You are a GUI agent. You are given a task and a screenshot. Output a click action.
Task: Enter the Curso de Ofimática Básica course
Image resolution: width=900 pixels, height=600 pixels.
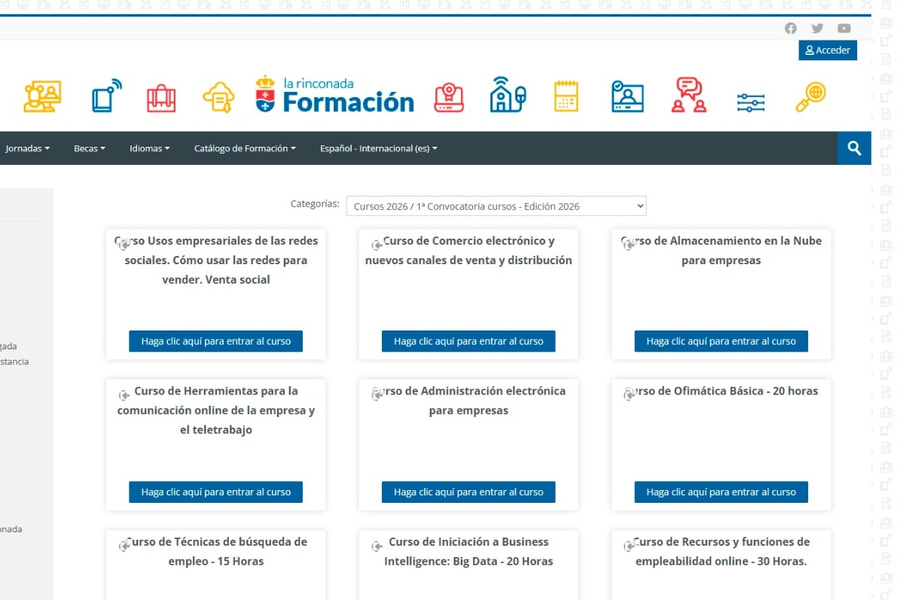pyautogui.click(x=723, y=492)
